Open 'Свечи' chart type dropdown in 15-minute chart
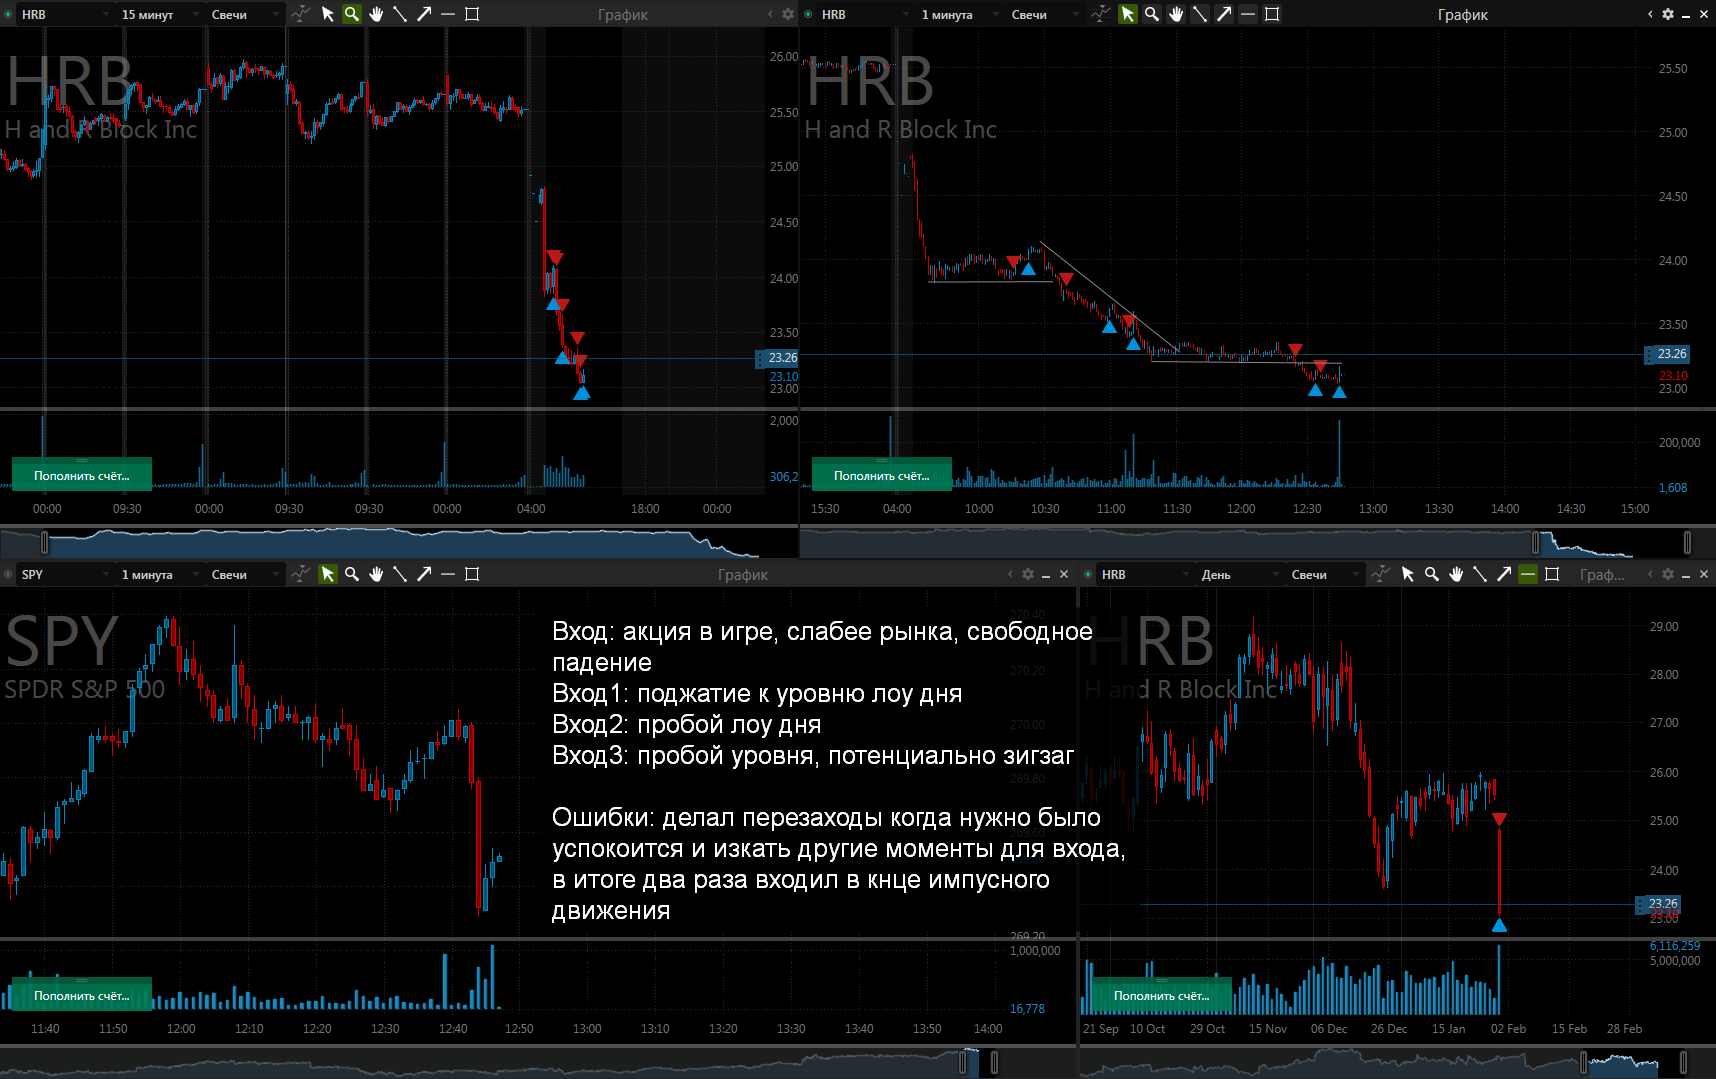Image resolution: width=1716 pixels, height=1079 pixels. [245, 14]
